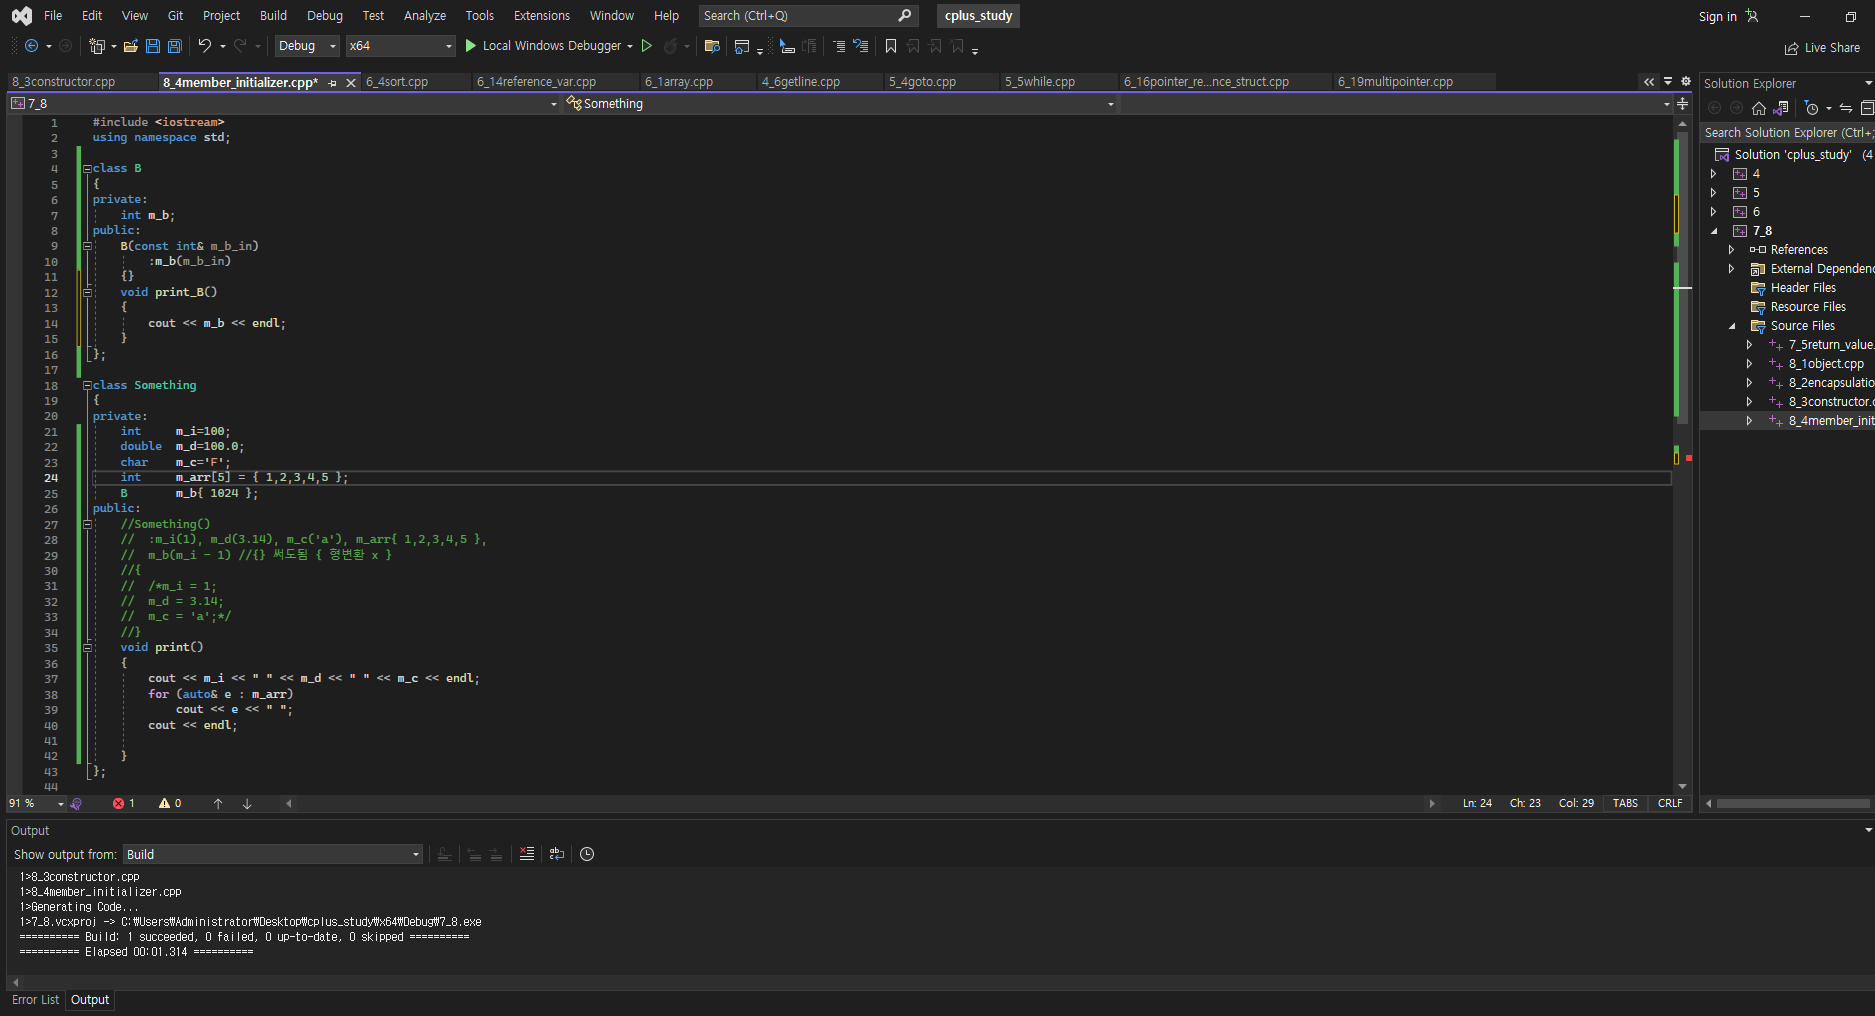
Task: Click the Undo arrow icon
Action: pos(204,46)
